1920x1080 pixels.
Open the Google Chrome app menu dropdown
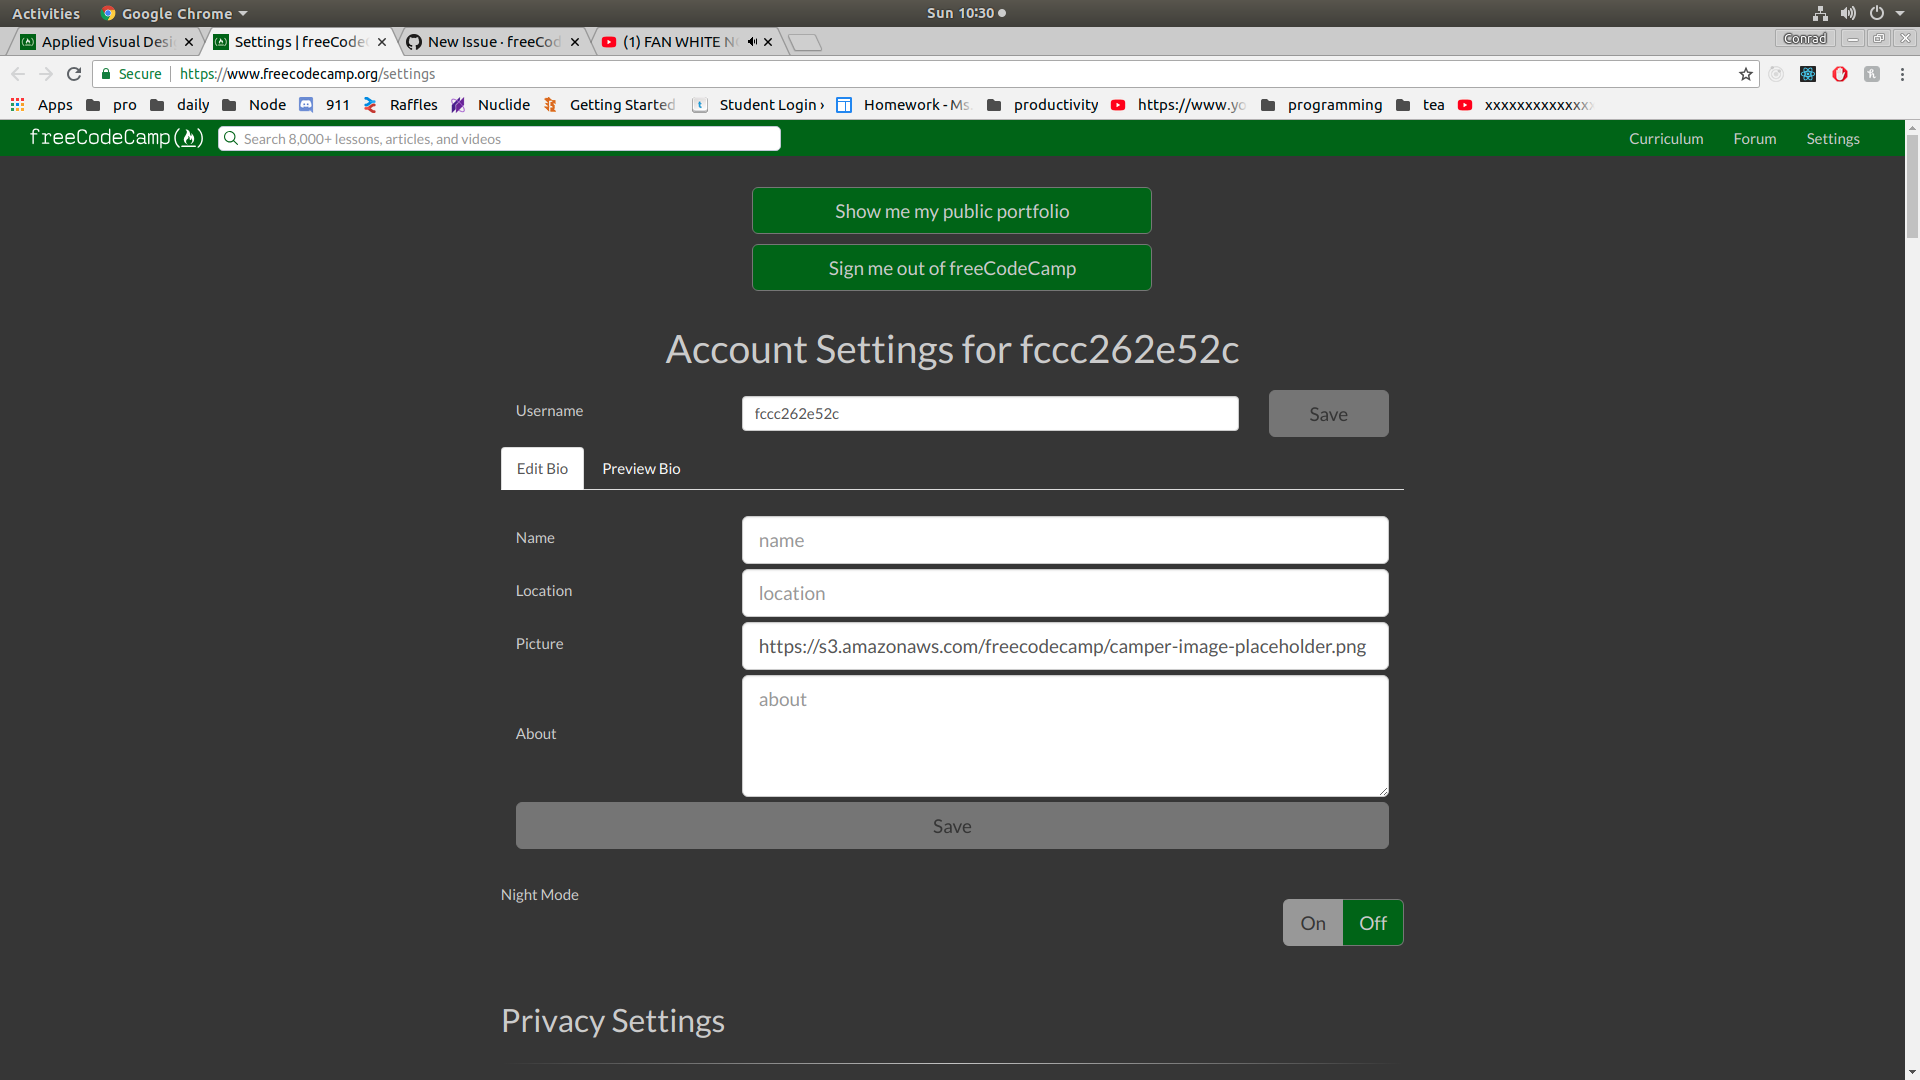click(x=175, y=13)
